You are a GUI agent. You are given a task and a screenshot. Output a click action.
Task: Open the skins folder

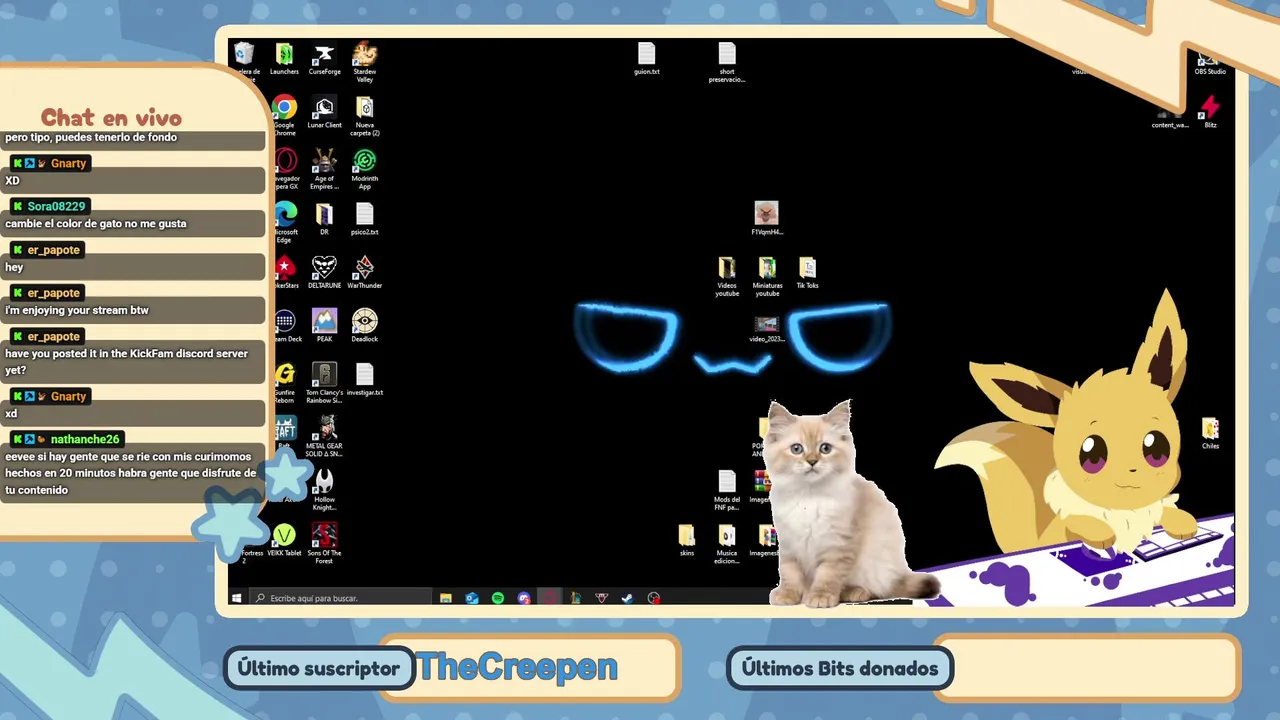(687, 540)
